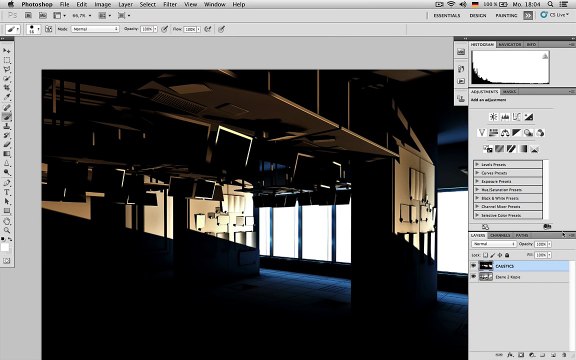
Task: Select the Zoom tool in the toolbox
Action: tap(7, 230)
